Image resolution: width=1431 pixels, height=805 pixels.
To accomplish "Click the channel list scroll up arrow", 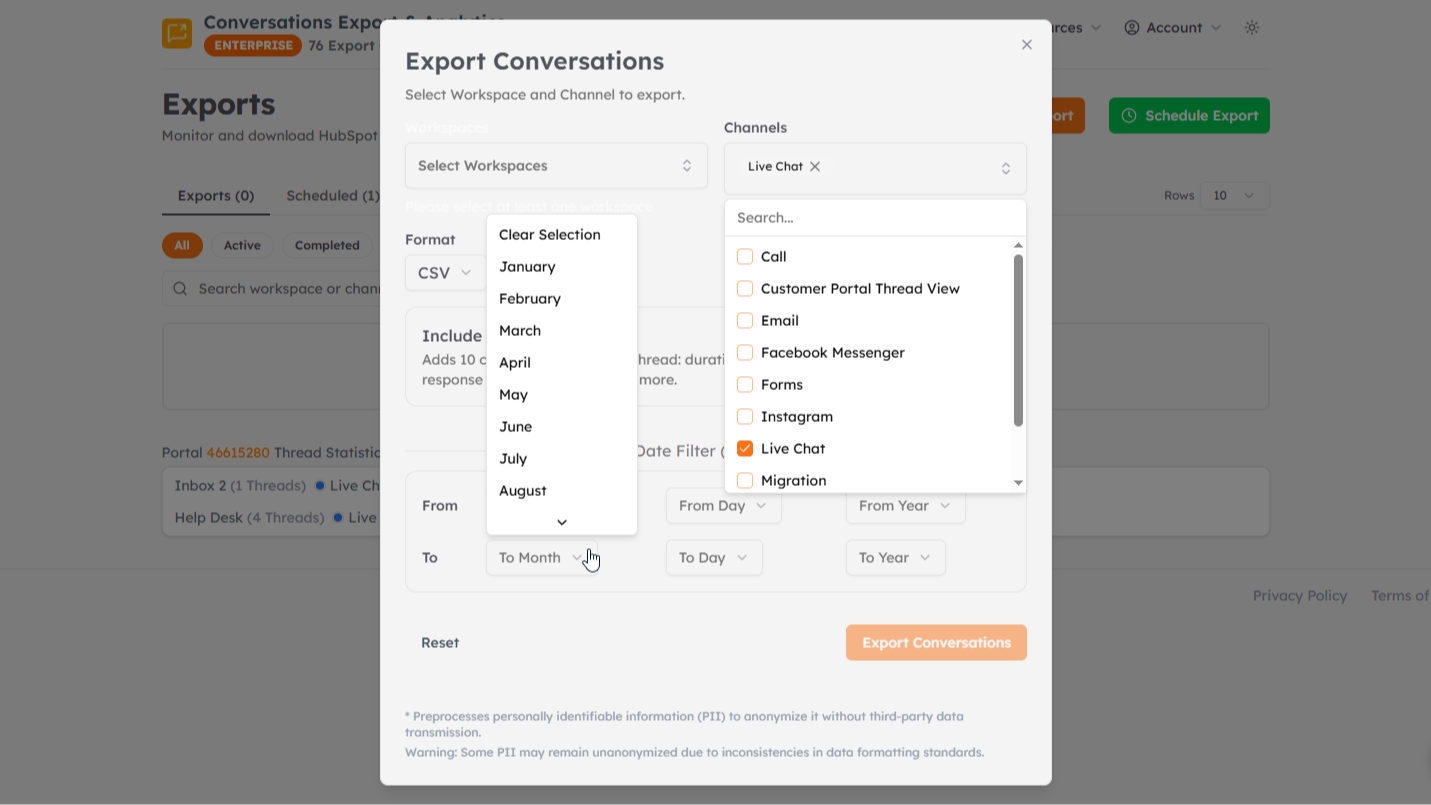I will [x=1018, y=245].
